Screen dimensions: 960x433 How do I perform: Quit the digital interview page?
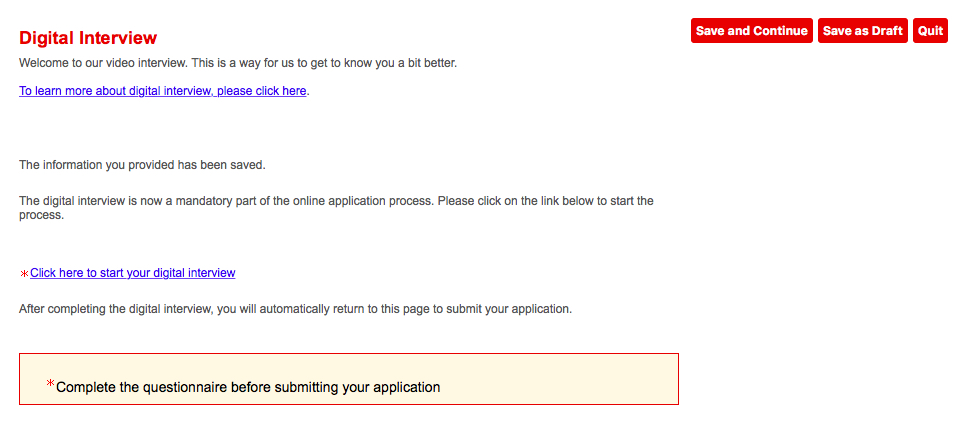[x=930, y=31]
